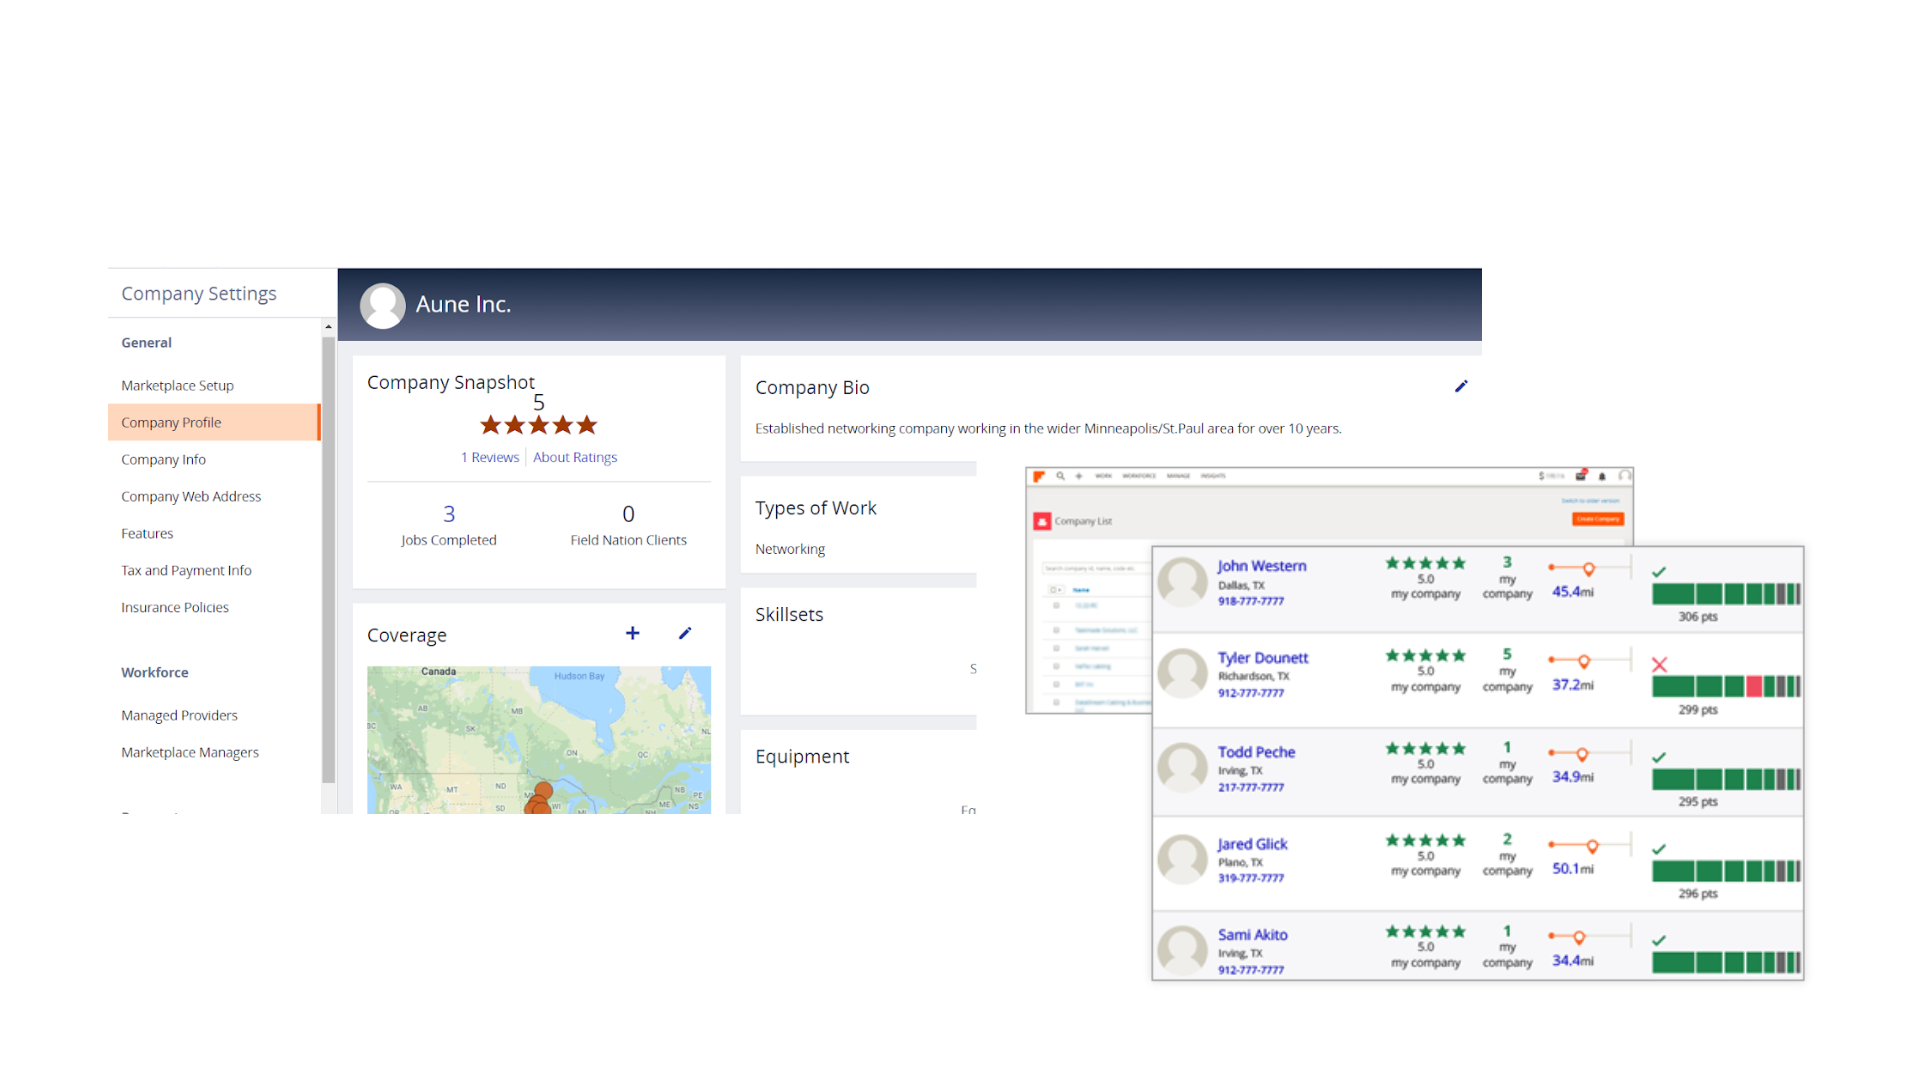Click John Western's distance slider marker
The width and height of the screenshot is (1920, 1080).
pyautogui.click(x=1588, y=569)
